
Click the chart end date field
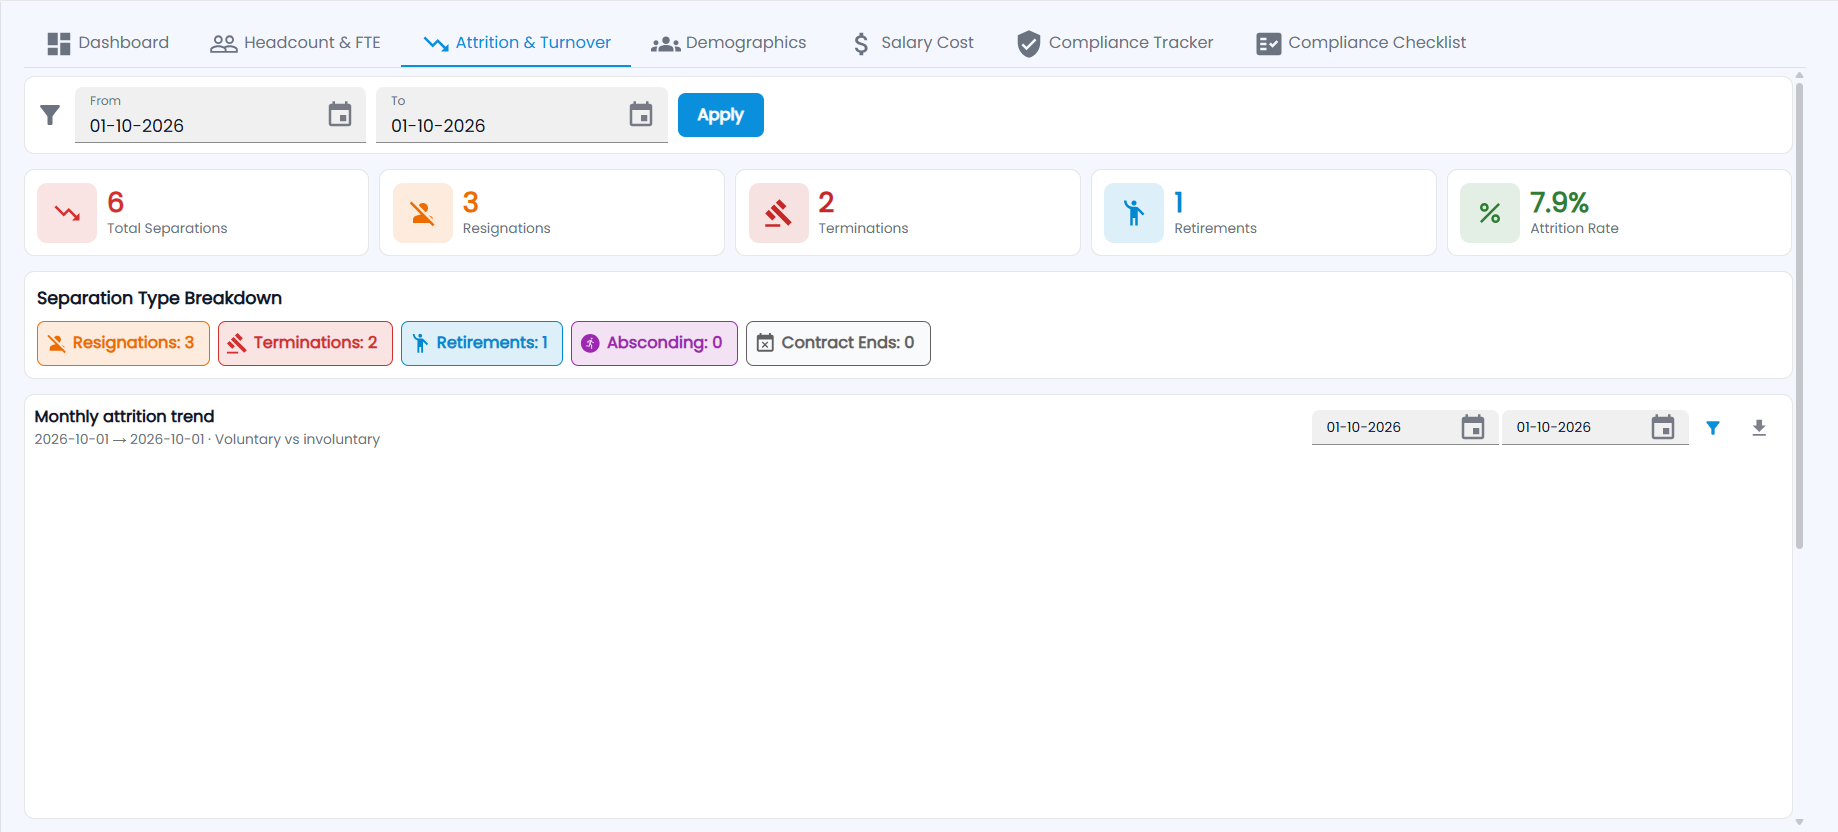[1595, 427]
